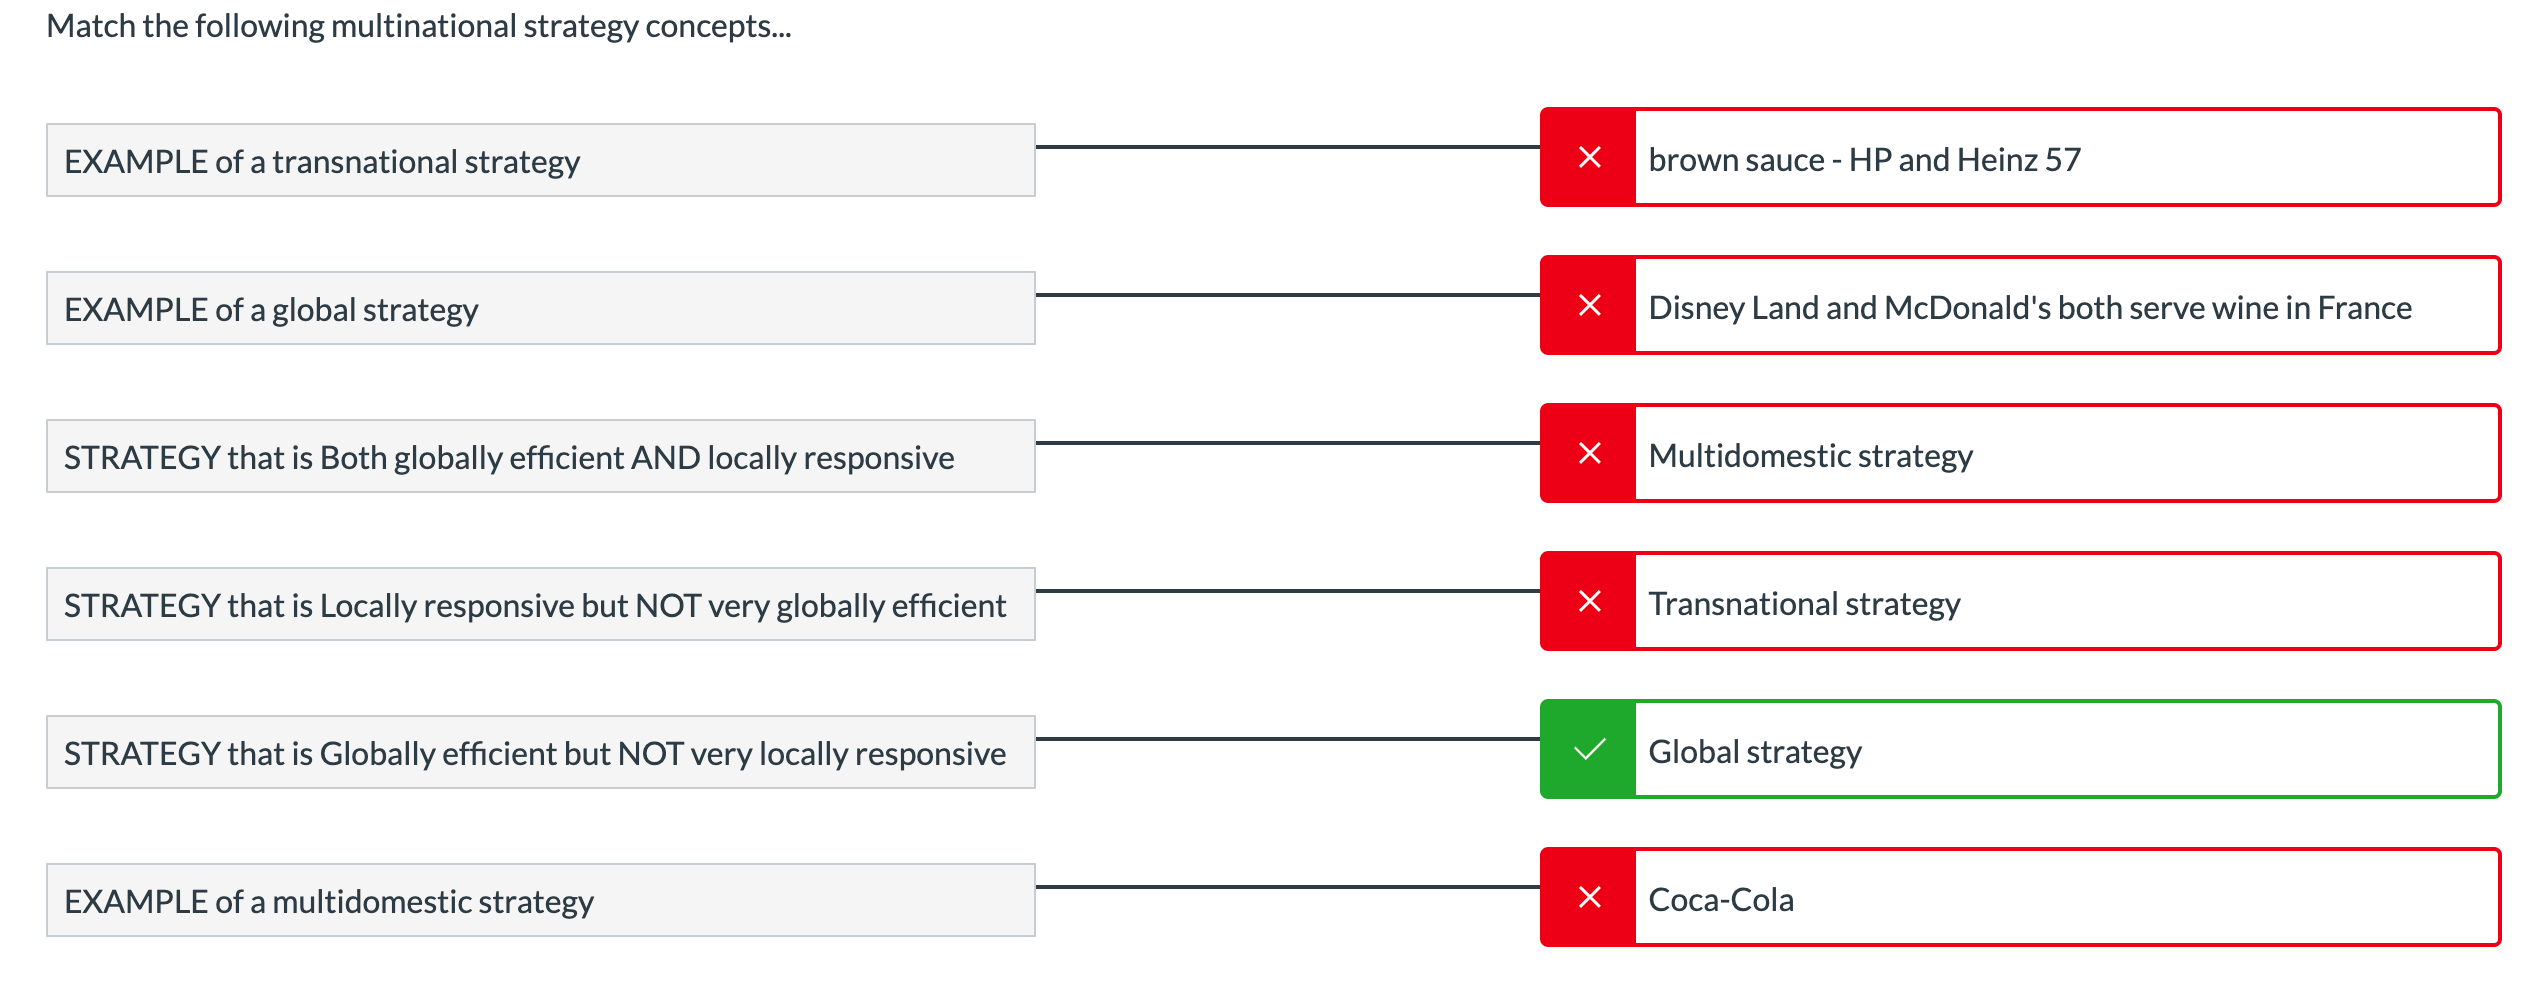
Task: Select the 'EXAMPLE of a transnational strategy' box
Action: pyautogui.click(x=540, y=158)
